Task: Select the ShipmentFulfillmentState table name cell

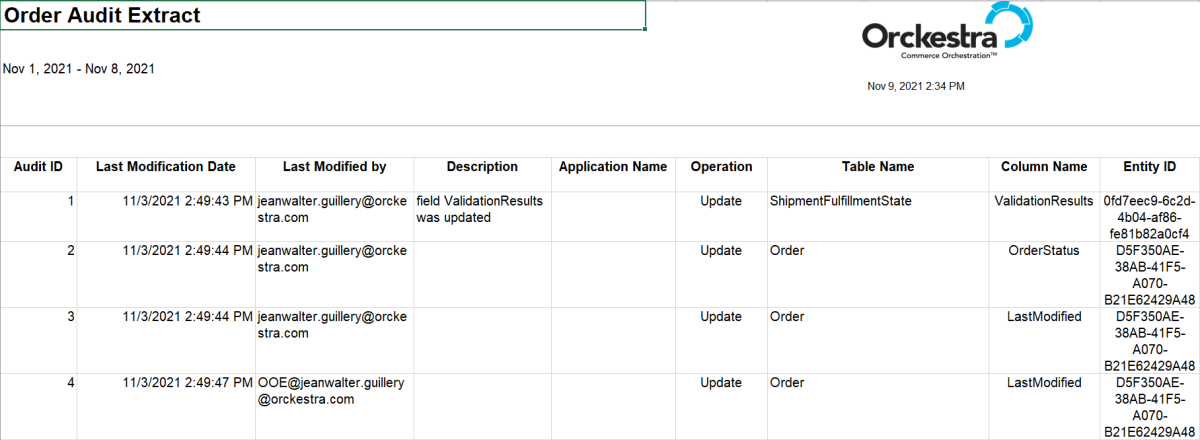Action: tap(840, 201)
